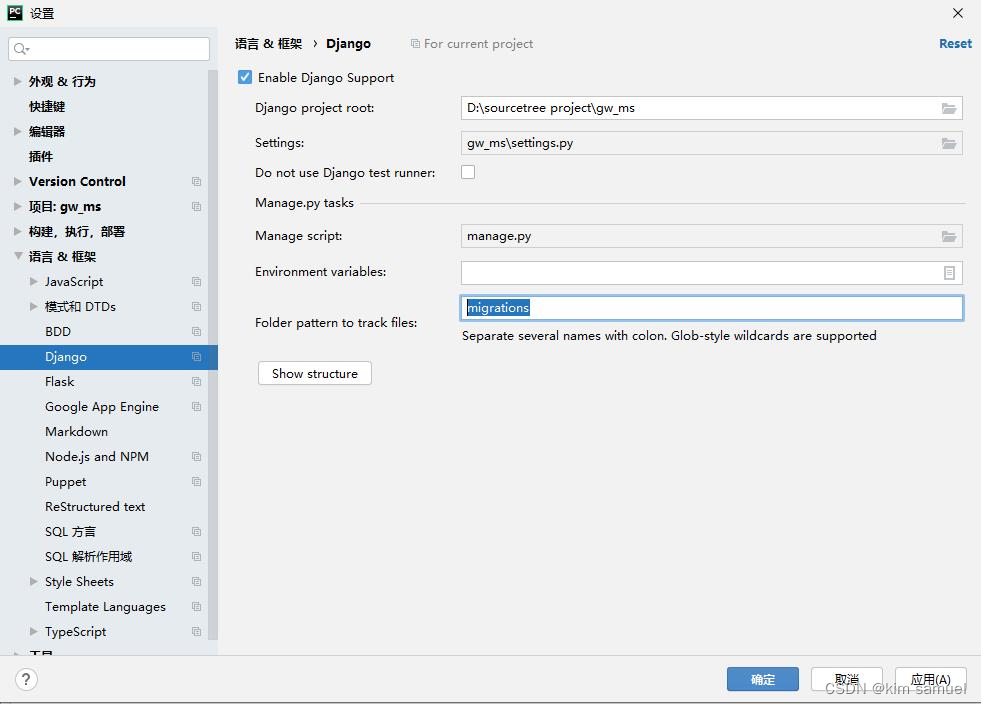Click the help question mark icon

pos(26,679)
